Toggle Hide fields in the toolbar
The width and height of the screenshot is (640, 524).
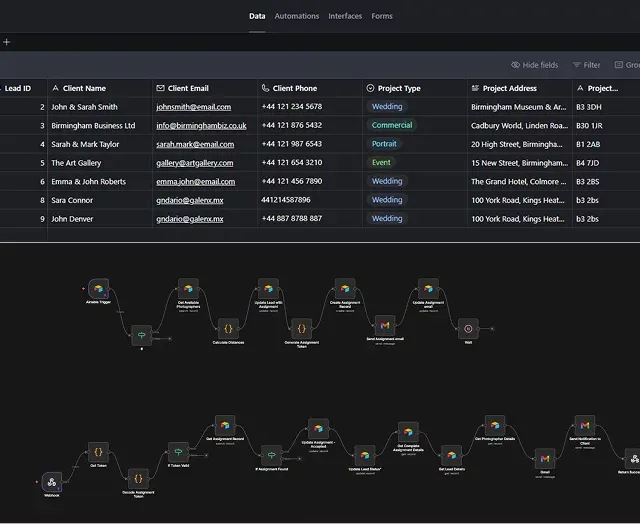[535, 65]
